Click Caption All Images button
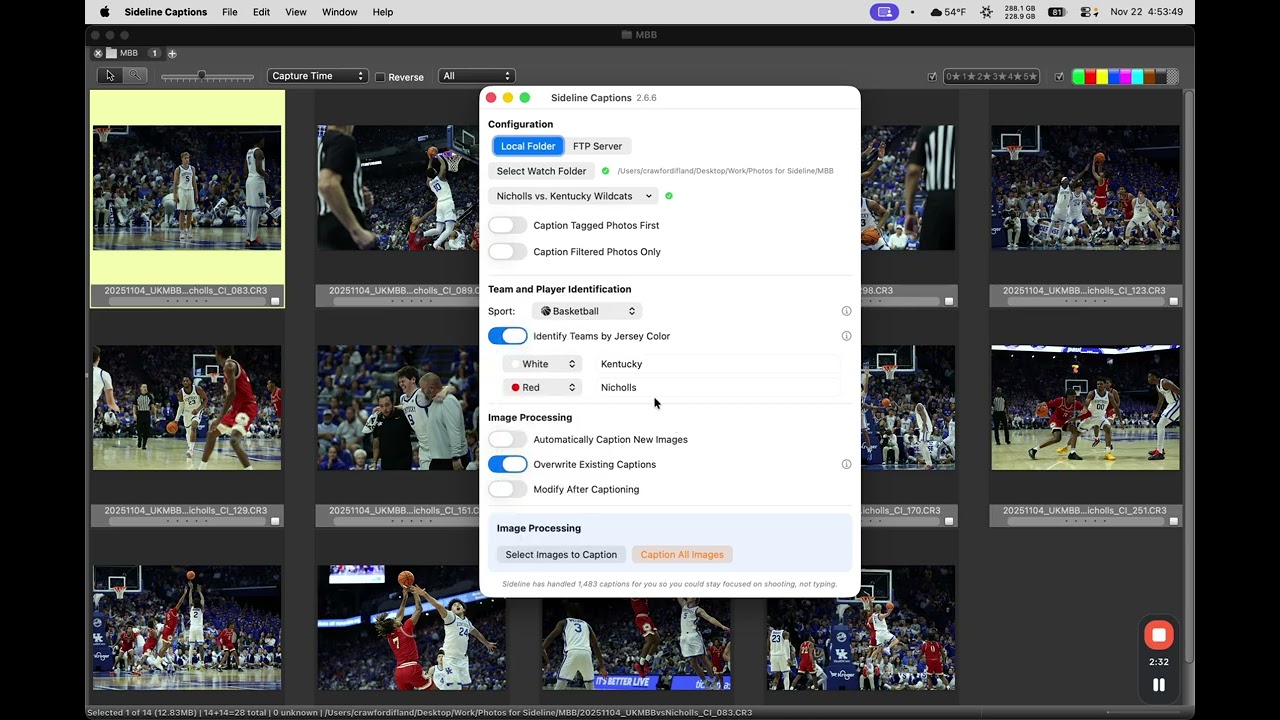 point(682,554)
